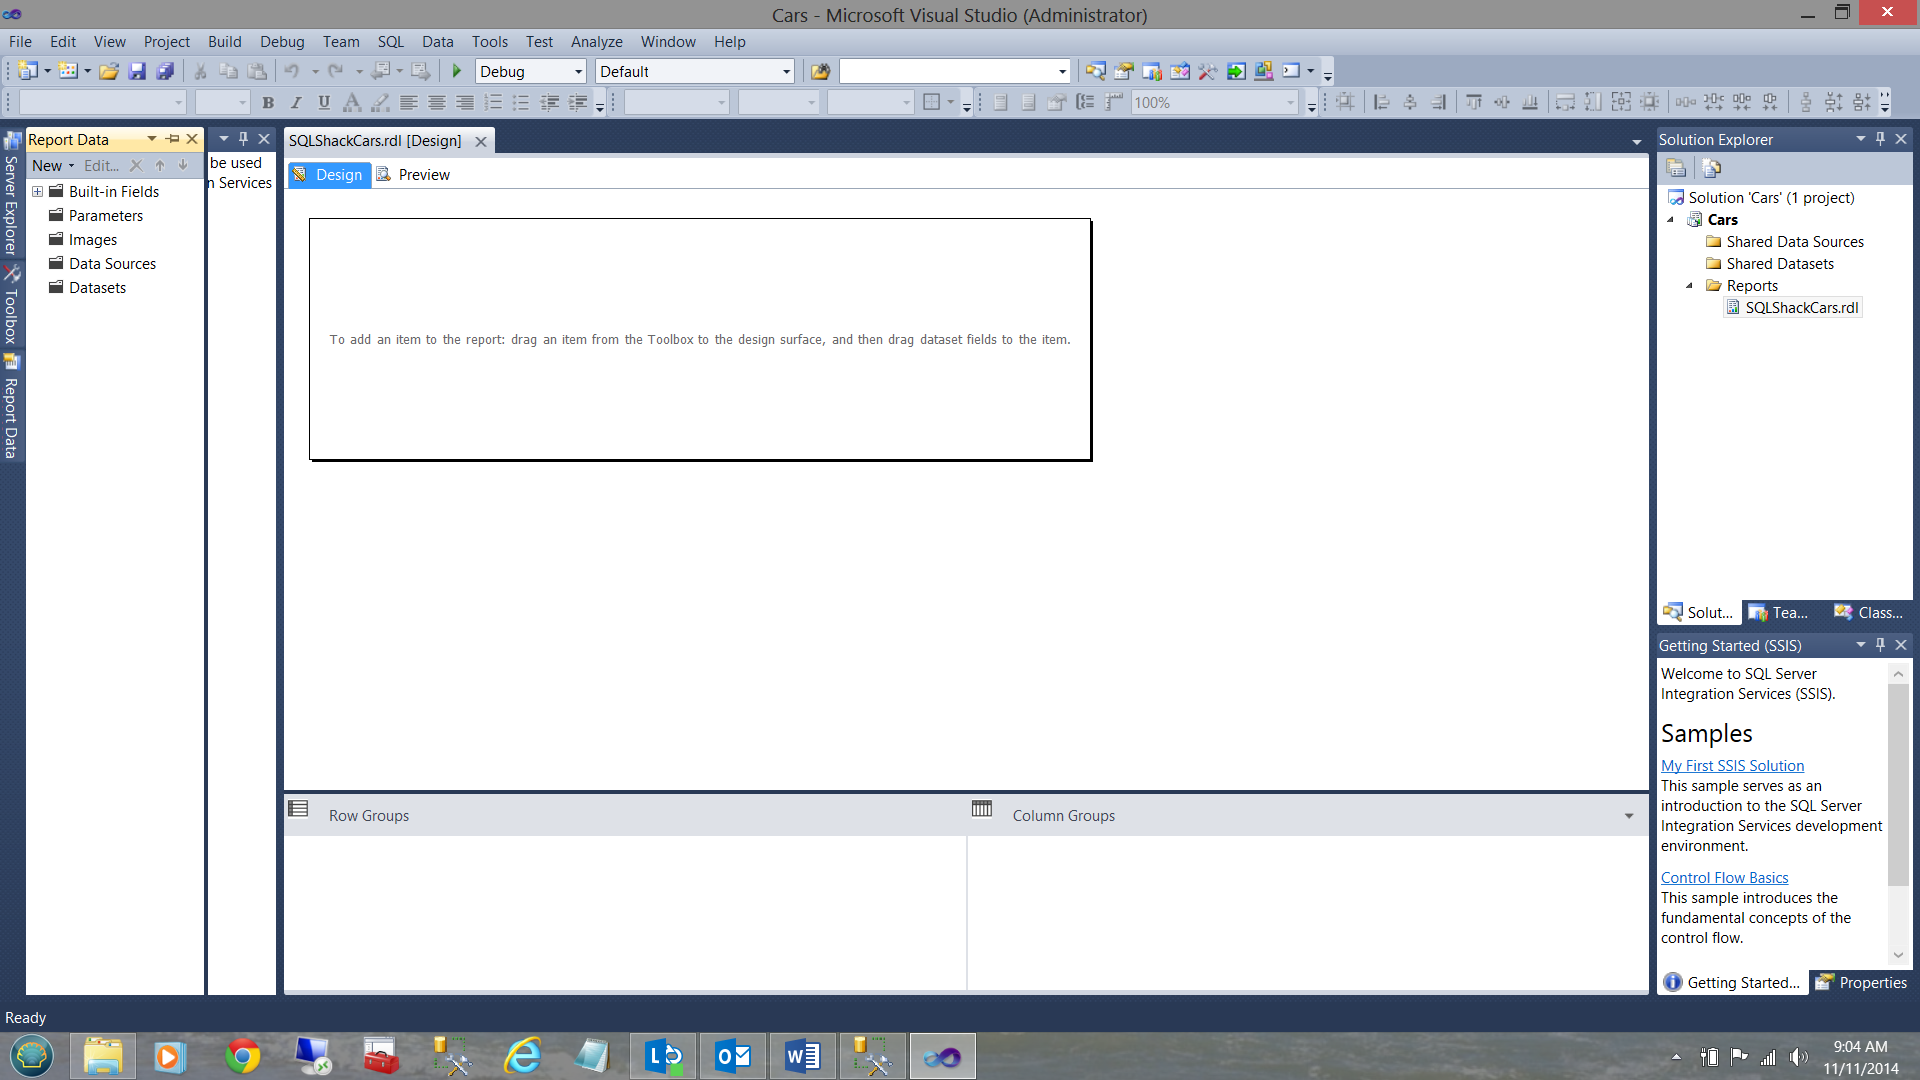Toggle Bold text formatting
Image resolution: width=1920 pixels, height=1080 pixels.
(x=268, y=102)
